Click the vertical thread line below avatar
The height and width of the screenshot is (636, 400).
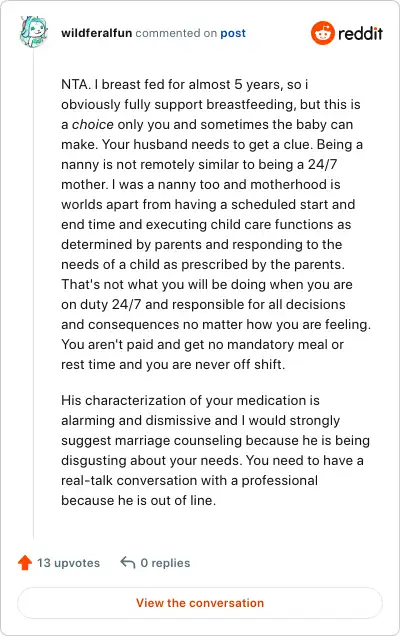click(33, 294)
